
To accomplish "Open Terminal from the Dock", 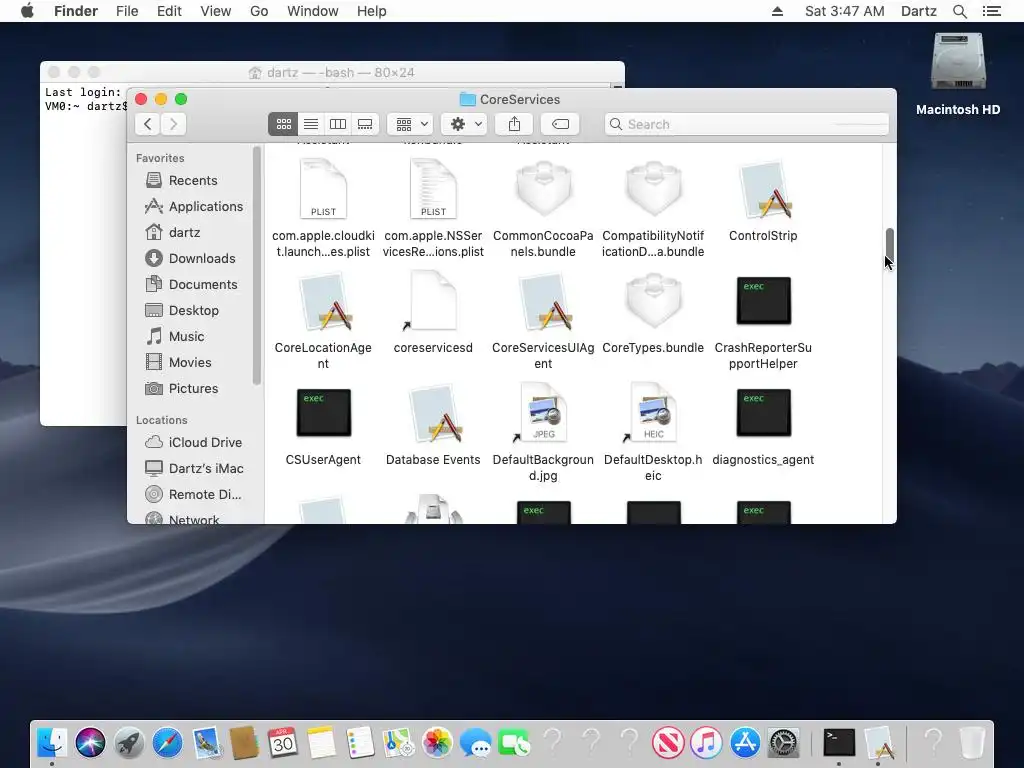I will click(x=839, y=743).
